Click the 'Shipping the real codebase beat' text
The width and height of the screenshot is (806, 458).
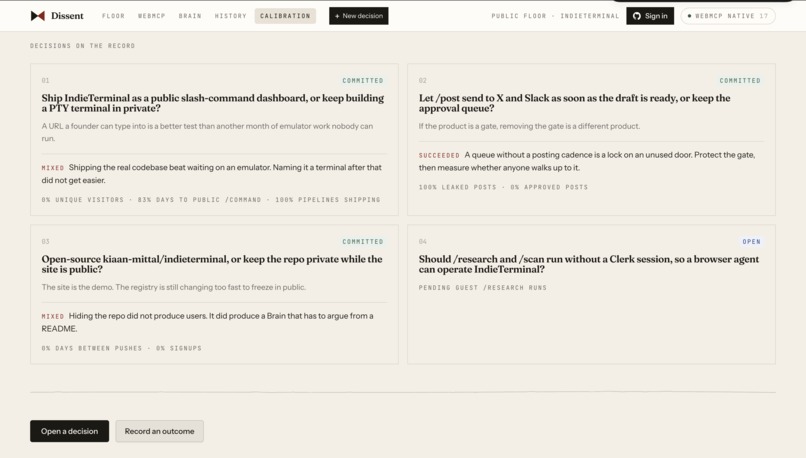[212, 174]
